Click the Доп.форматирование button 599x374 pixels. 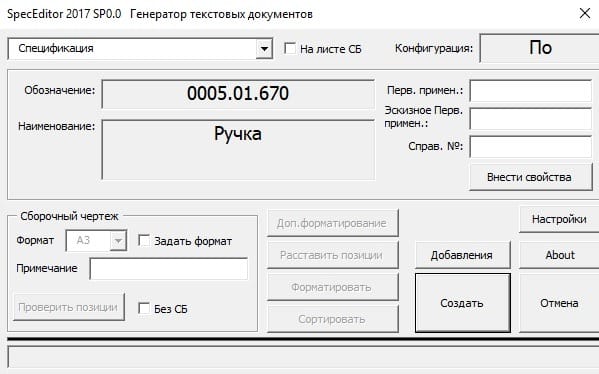coord(332,223)
